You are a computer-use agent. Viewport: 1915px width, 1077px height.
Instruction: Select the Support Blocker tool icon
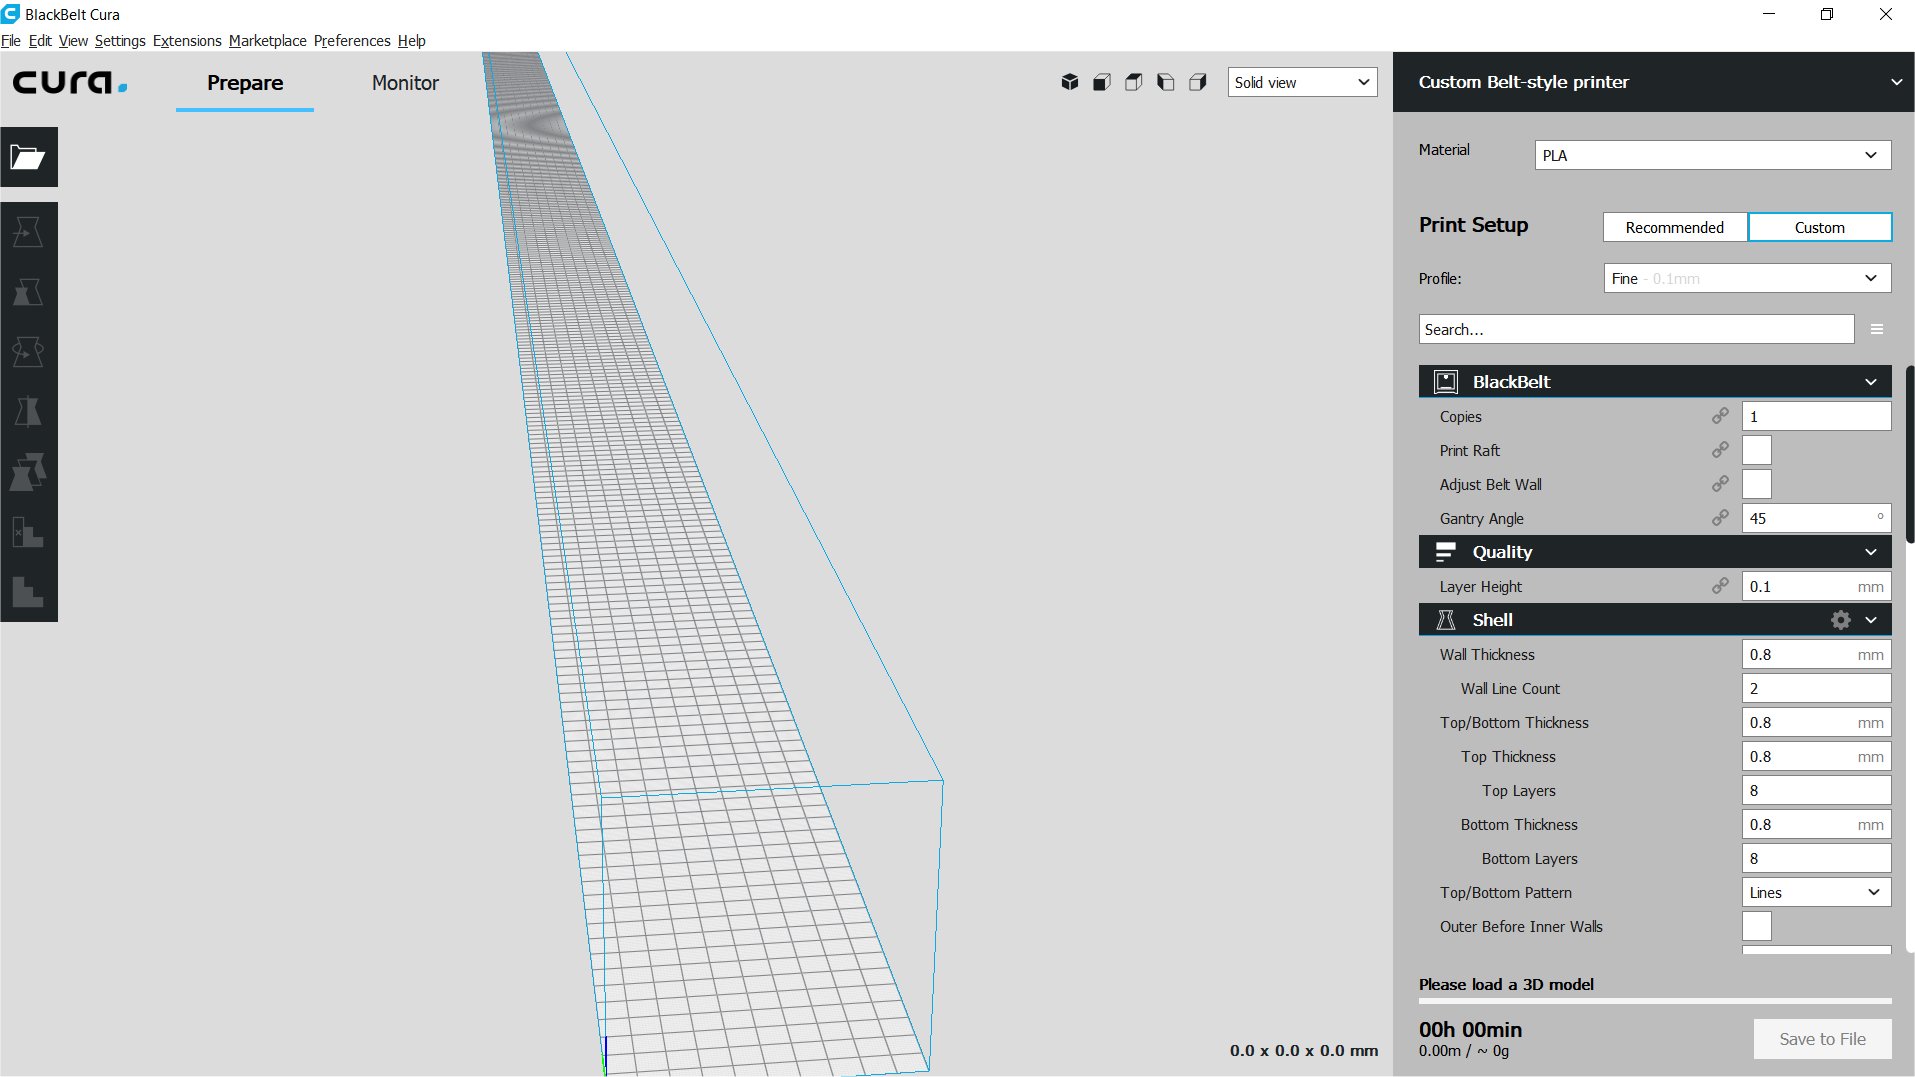coord(28,532)
